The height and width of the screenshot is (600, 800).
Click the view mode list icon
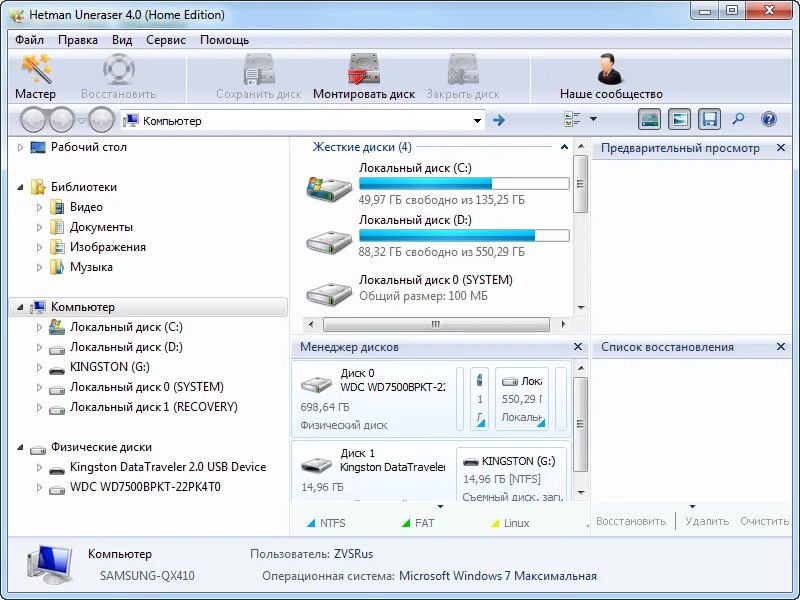[x=572, y=119]
